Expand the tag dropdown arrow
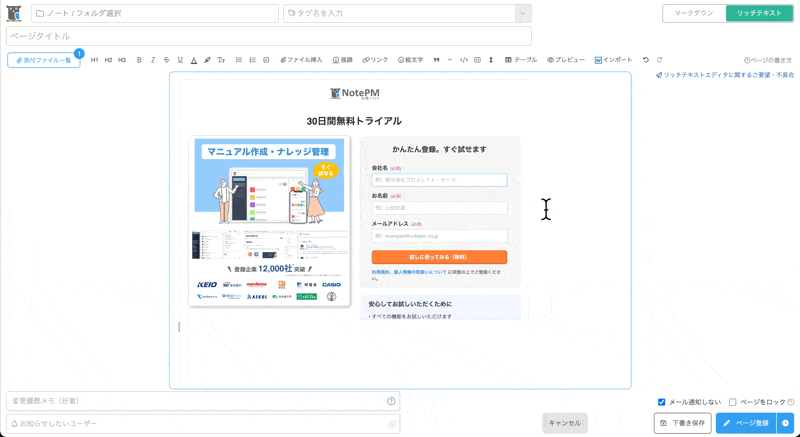The width and height of the screenshot is (800, 437). tap(523, 13)
